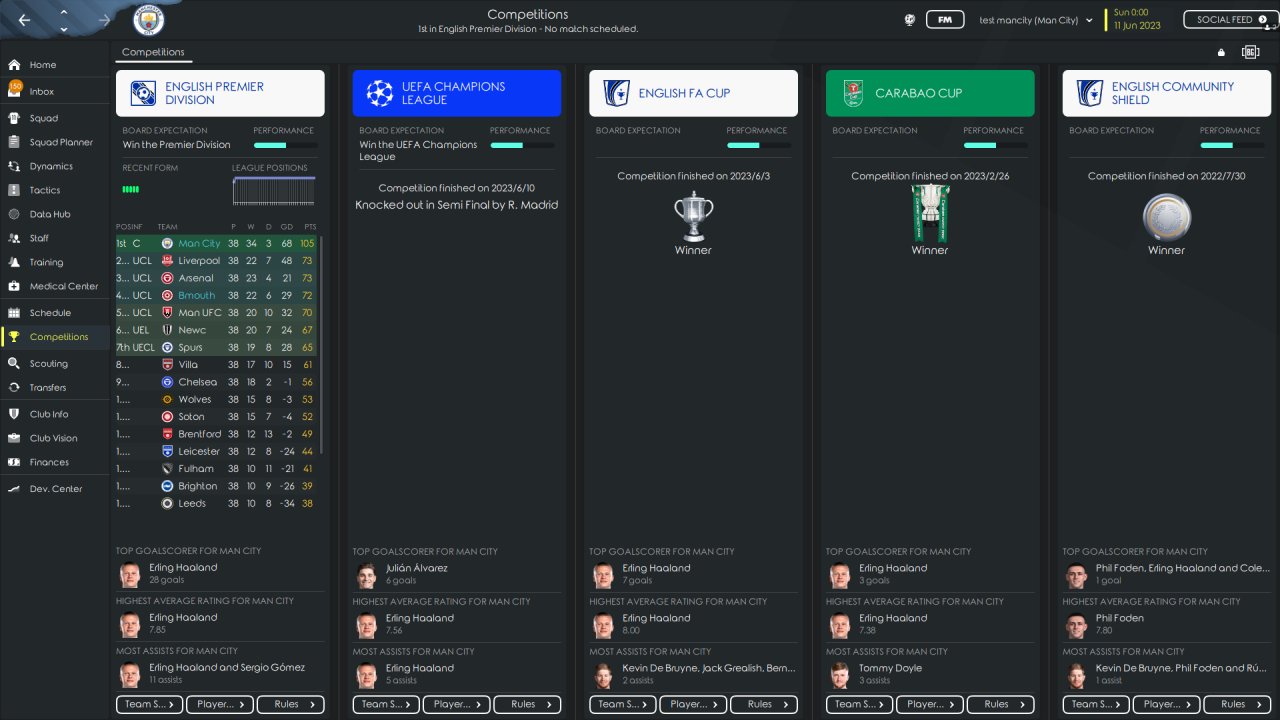This screenshot has width=1280, height=720.
Task: Open Finances in the sidebar
Action: coord(49,462)
